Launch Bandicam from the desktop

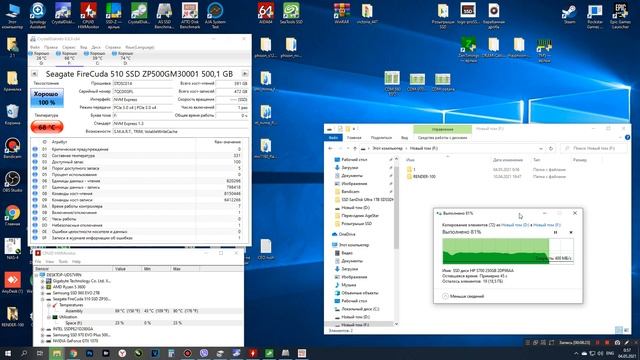(12, 148)
